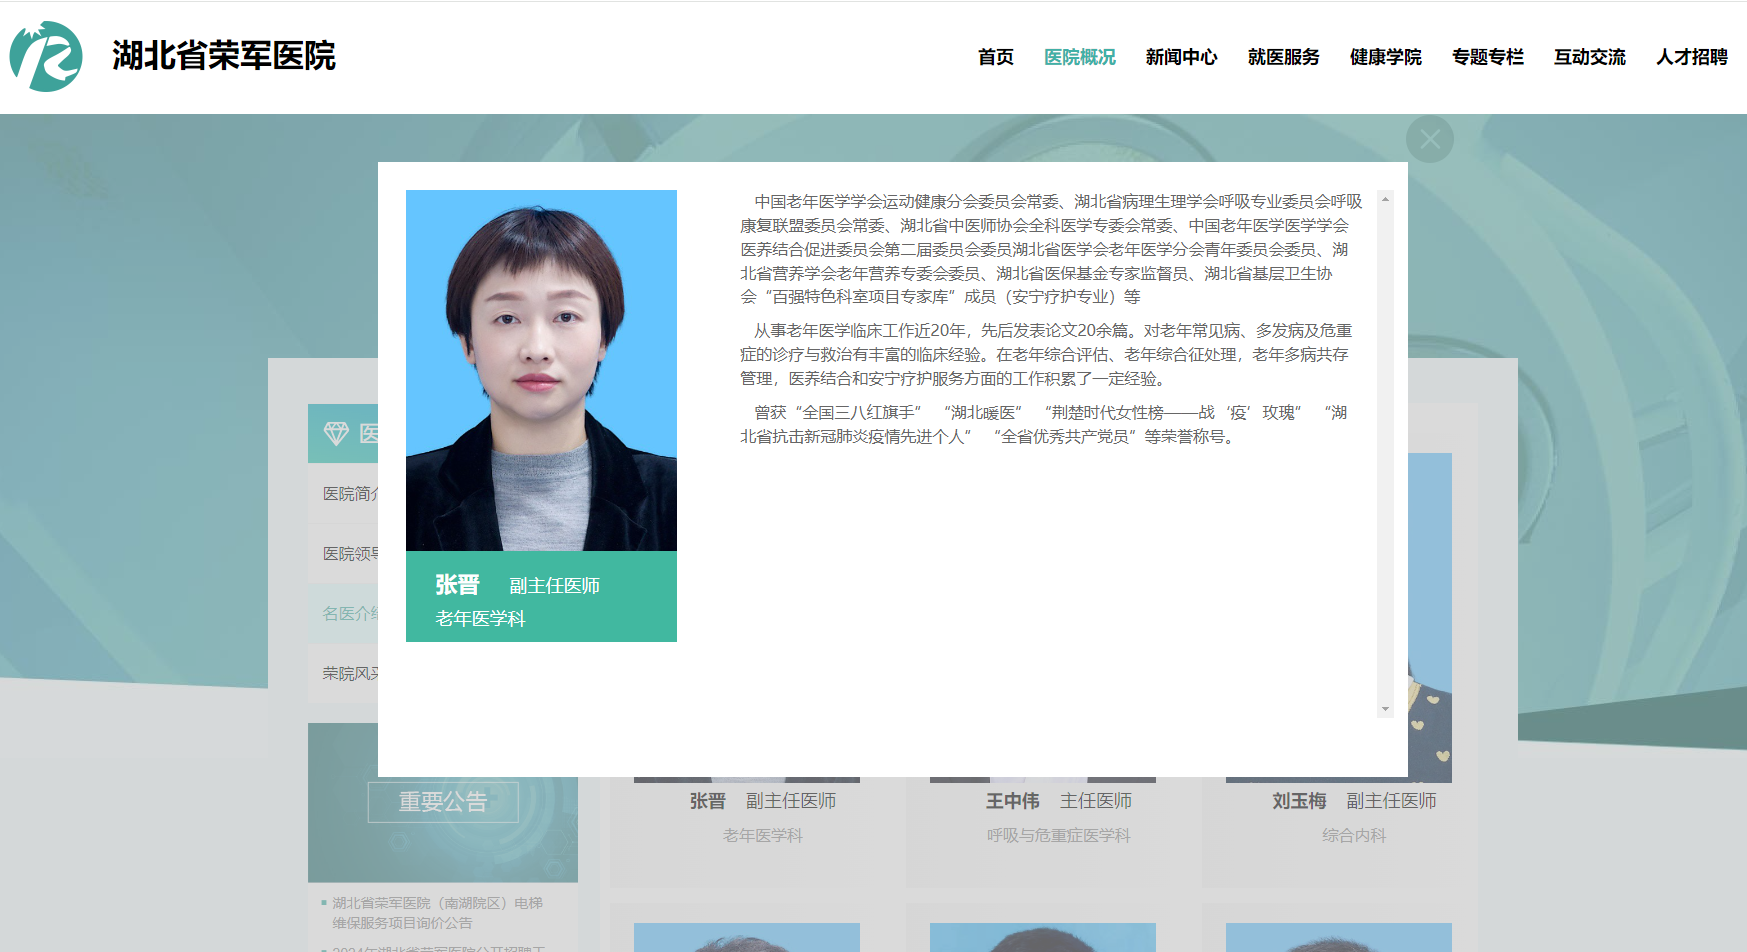
Task: Click 副主任医师 title in popup banner
Action: point(555,586)
